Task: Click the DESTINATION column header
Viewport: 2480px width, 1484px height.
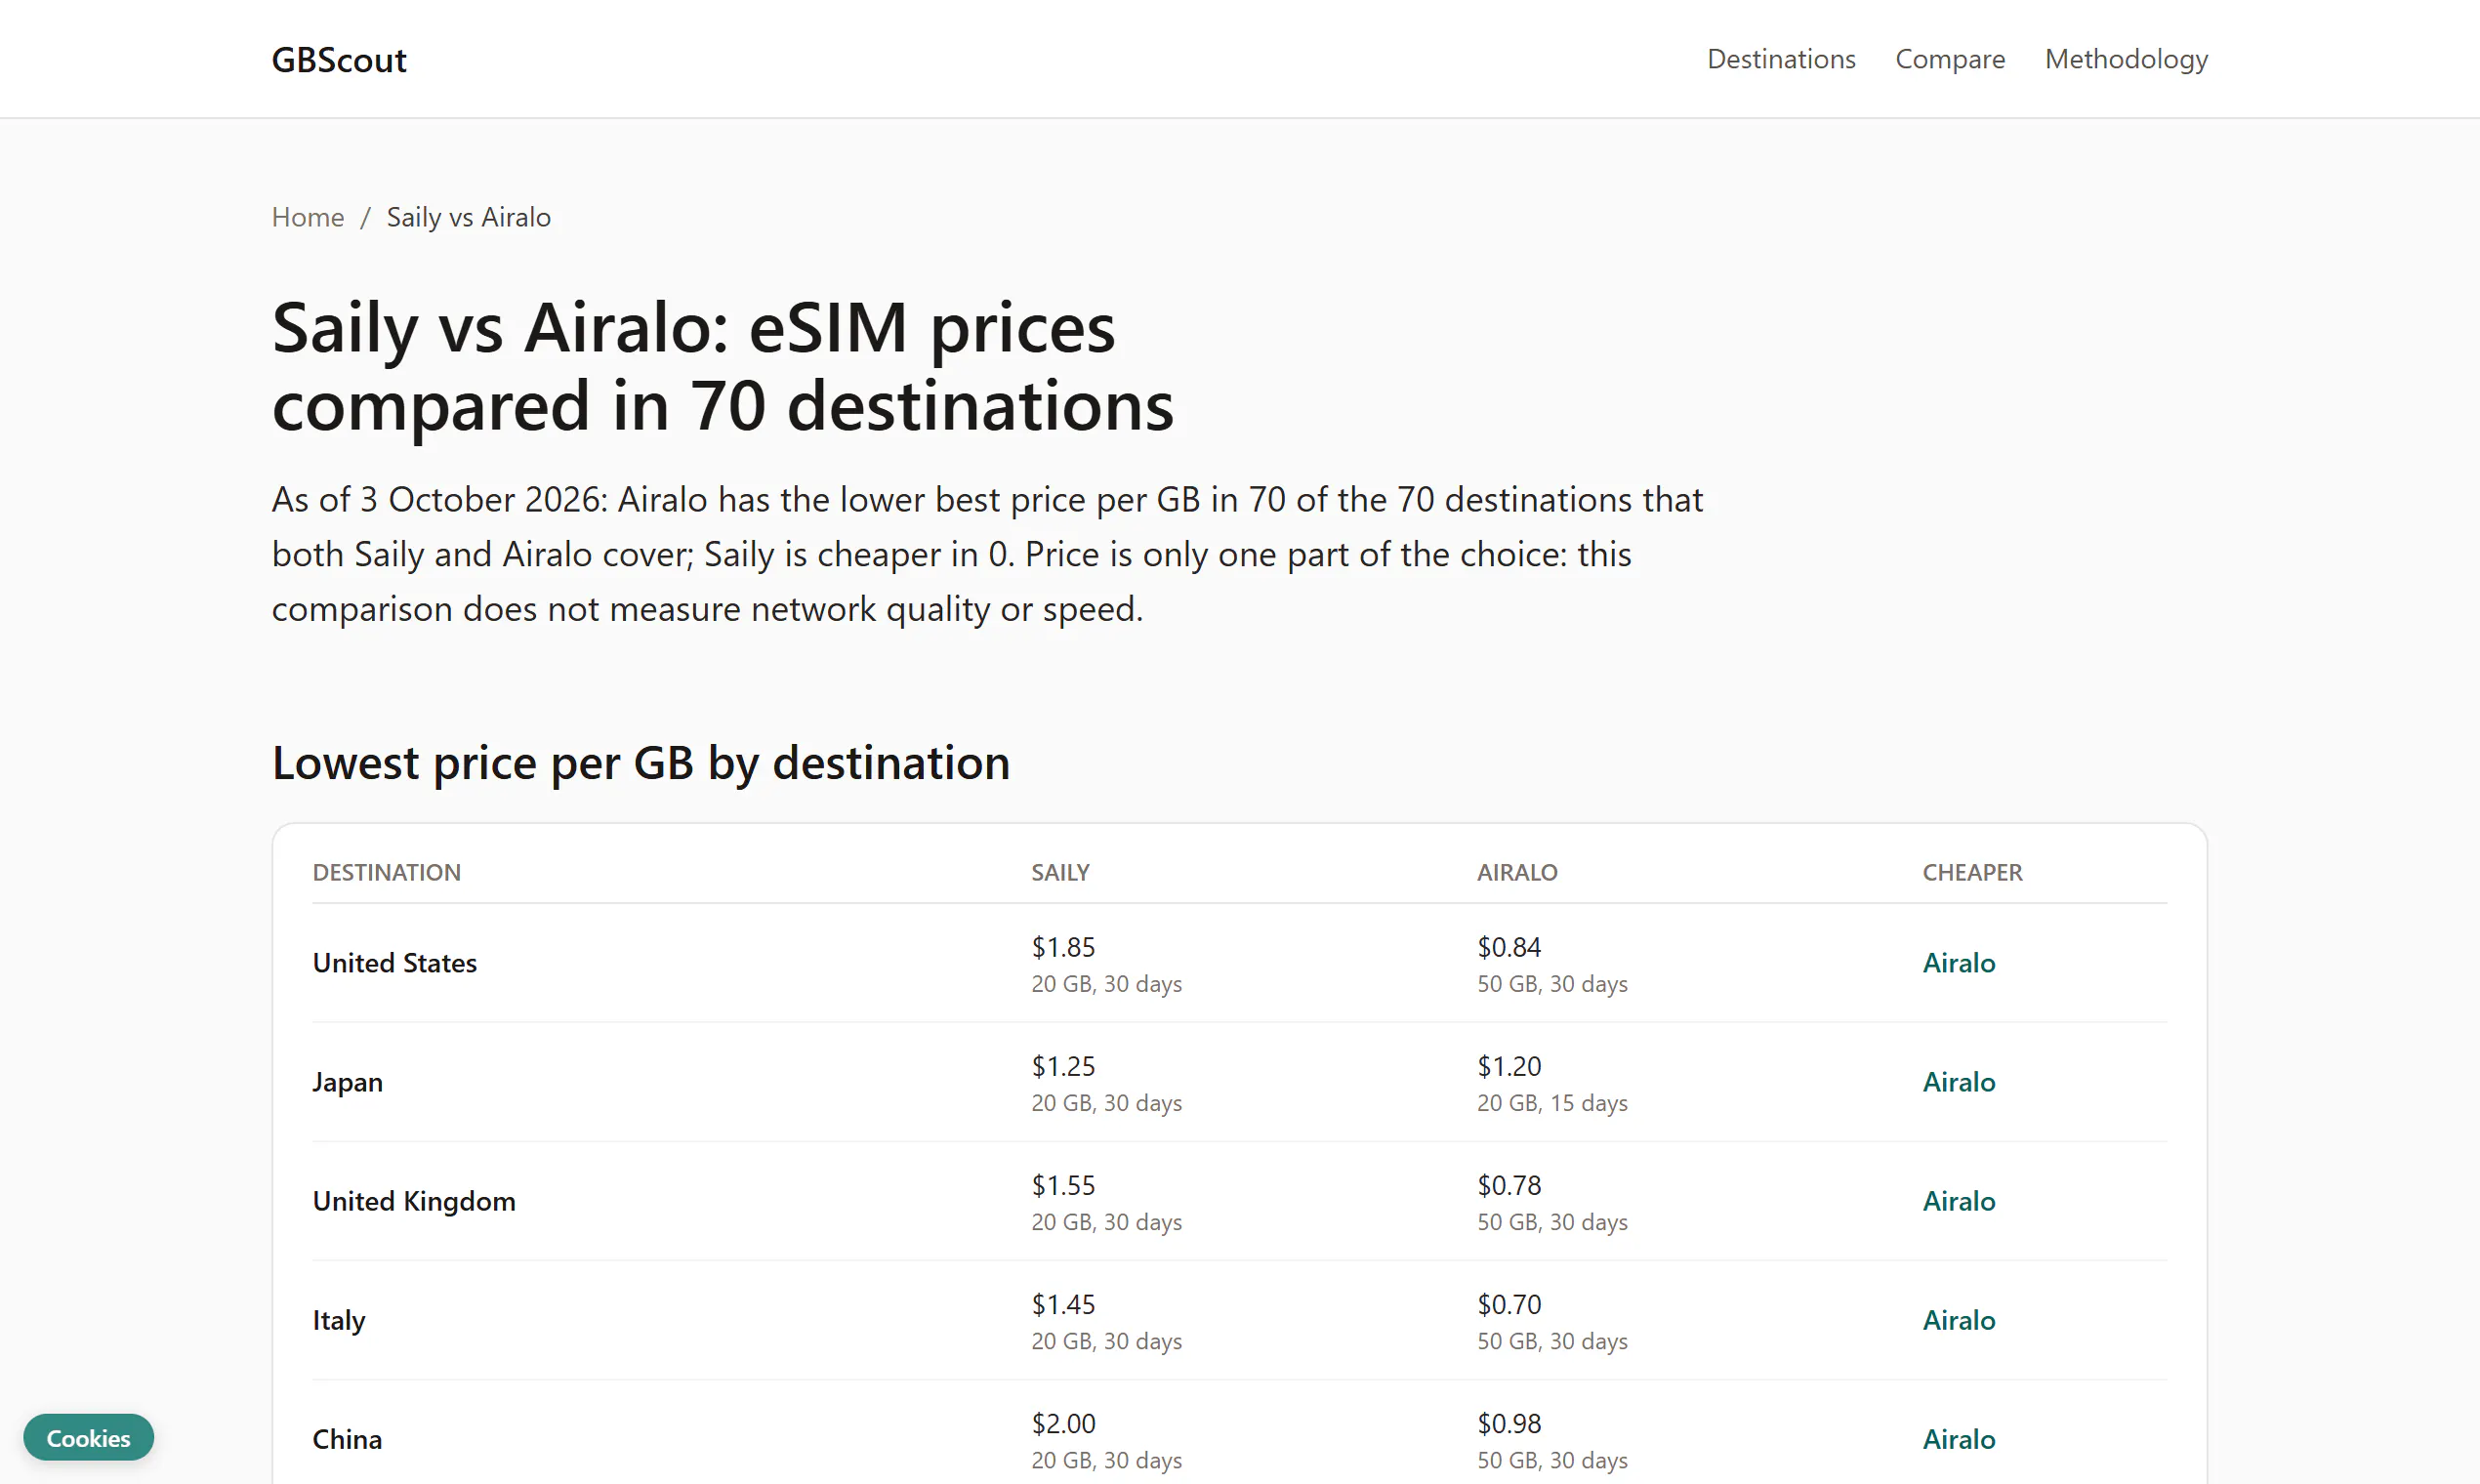Action: coord(386,872)
